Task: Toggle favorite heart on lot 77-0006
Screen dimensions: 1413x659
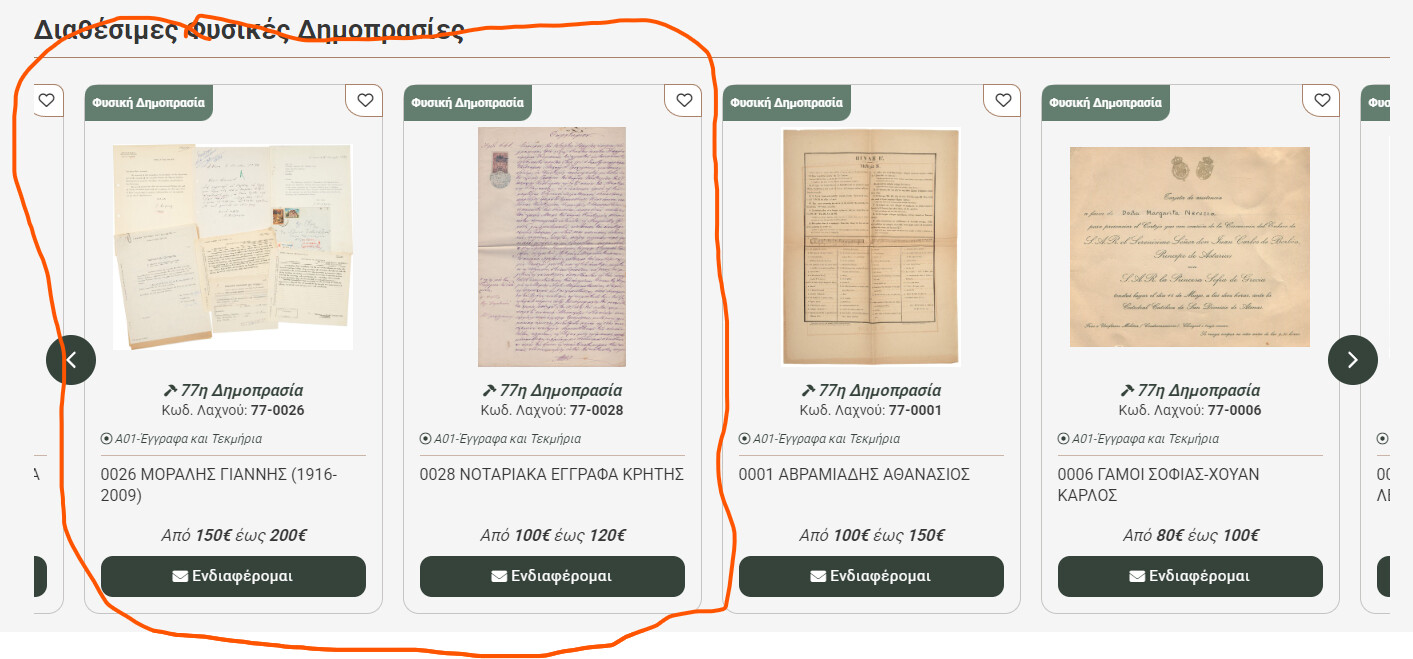Action: pyautogui.click(x=1322, y=100)
